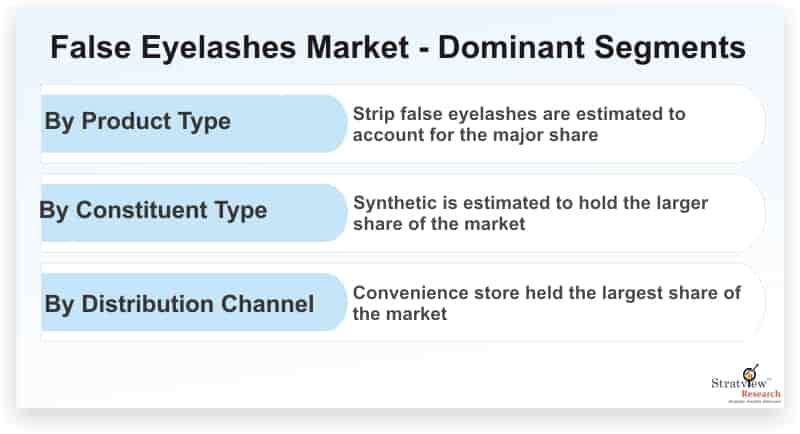
Task: Click the blue pill behind Distribution Channel
Action: (x=194, y=302)
